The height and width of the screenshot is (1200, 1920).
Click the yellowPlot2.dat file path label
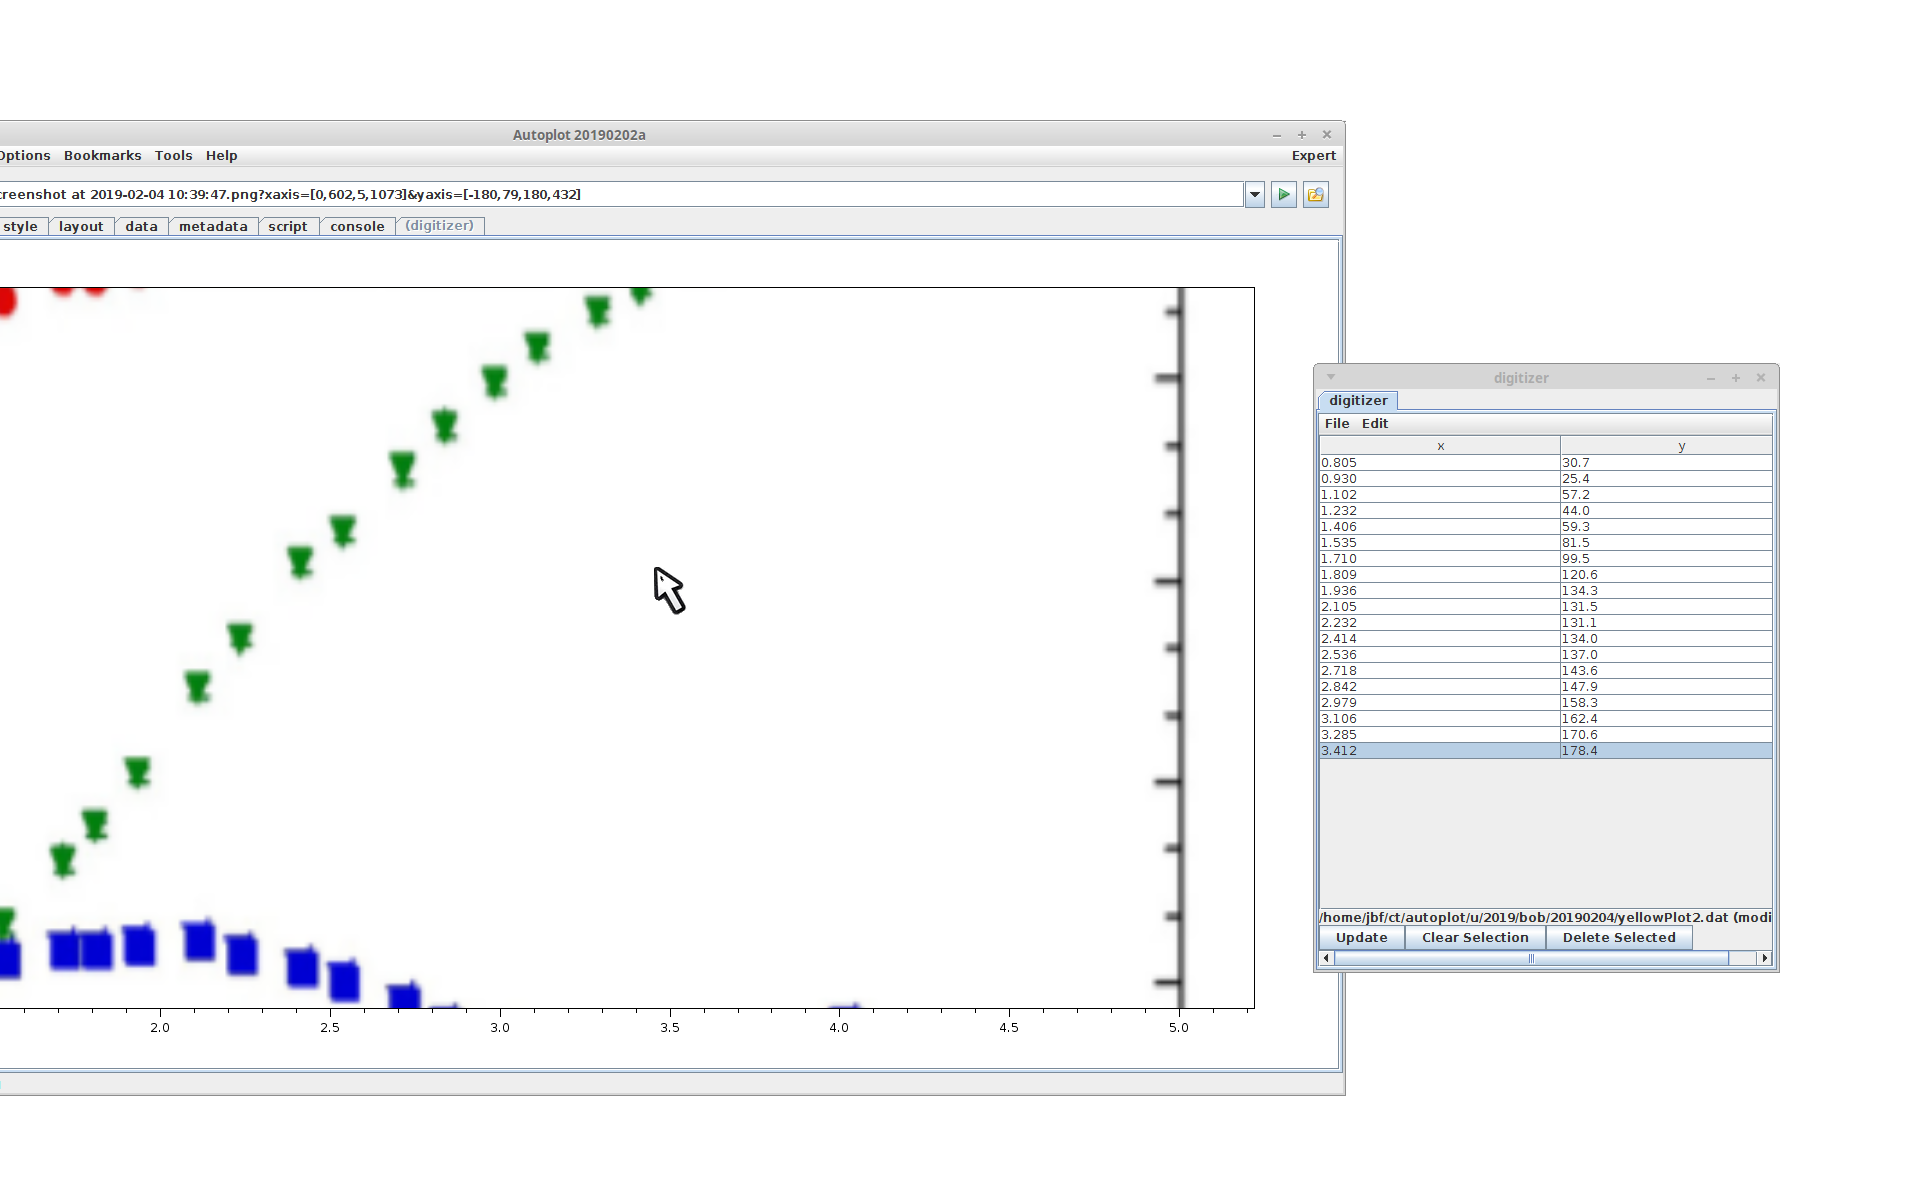[x=1546, y=917]
